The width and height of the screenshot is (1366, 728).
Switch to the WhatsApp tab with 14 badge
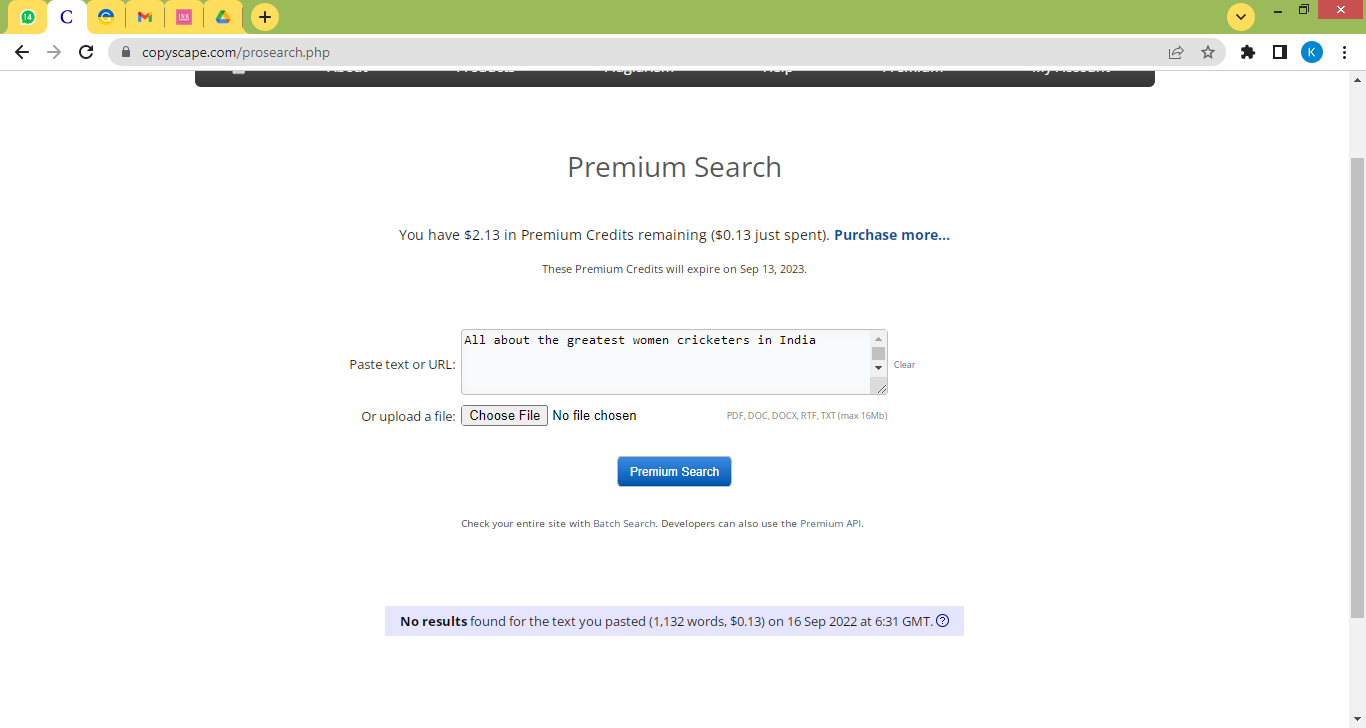point(28,17)
